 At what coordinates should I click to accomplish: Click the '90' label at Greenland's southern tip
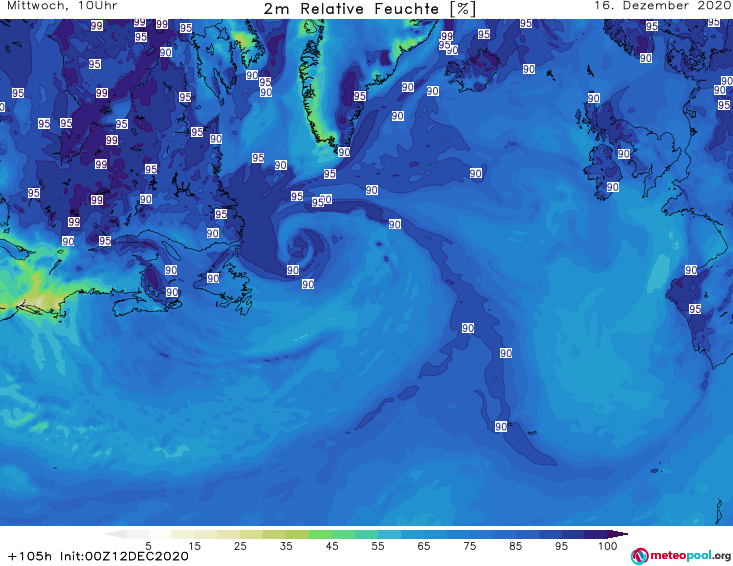[x=344, y=152]
